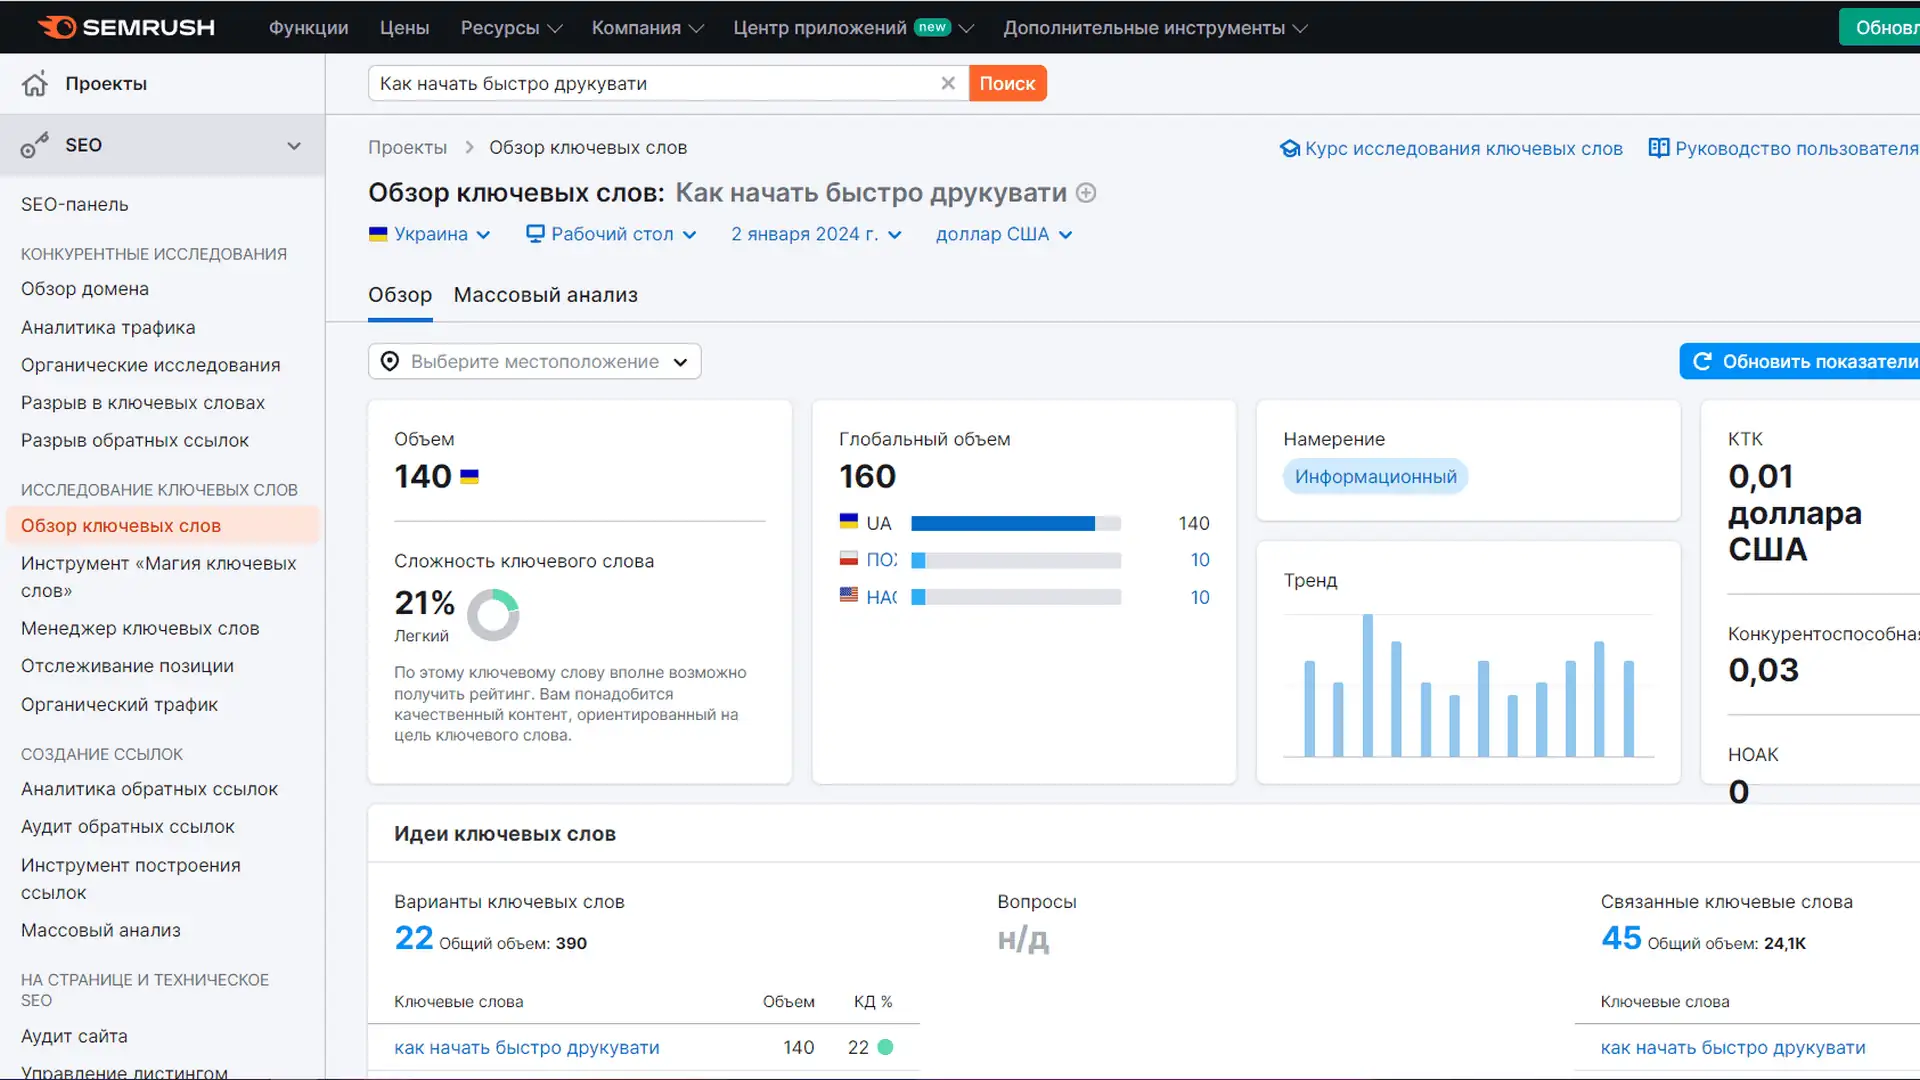Click the Projects home icon
The height and width of the screenshot is (1080, 1920).
pyautogui.click(x=35, y=84)
